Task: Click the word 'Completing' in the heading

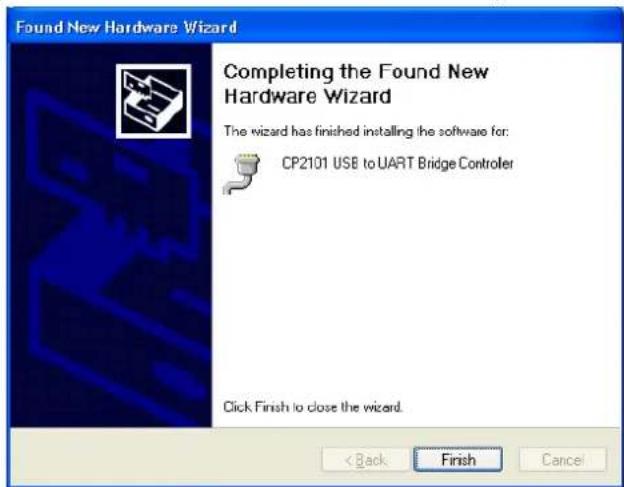Action: [278, 73]
